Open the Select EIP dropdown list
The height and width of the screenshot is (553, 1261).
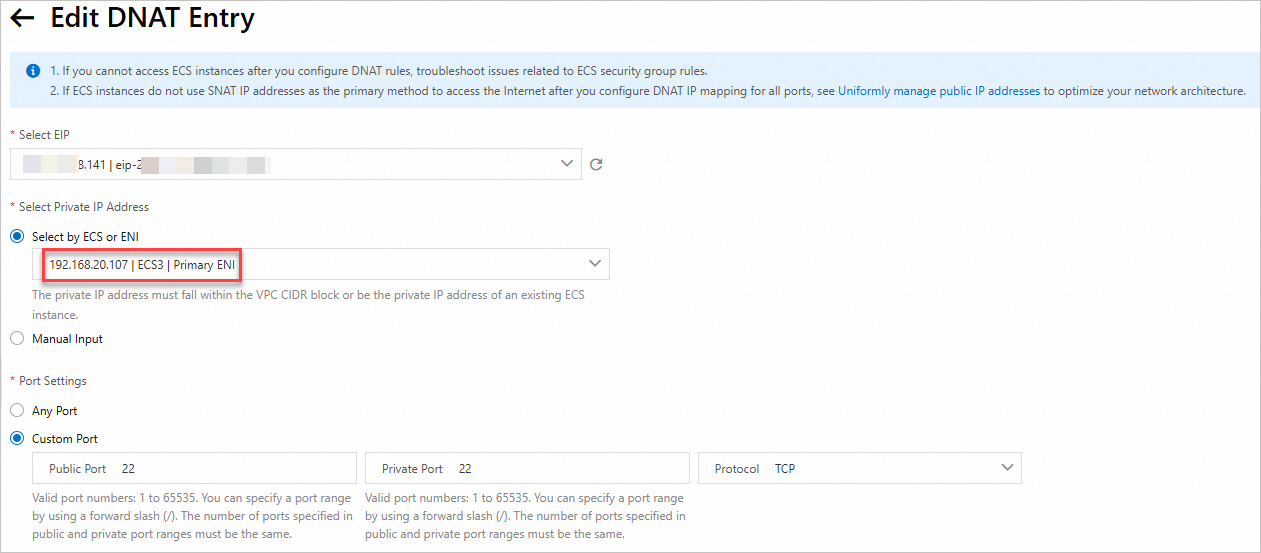pos(295,164)
